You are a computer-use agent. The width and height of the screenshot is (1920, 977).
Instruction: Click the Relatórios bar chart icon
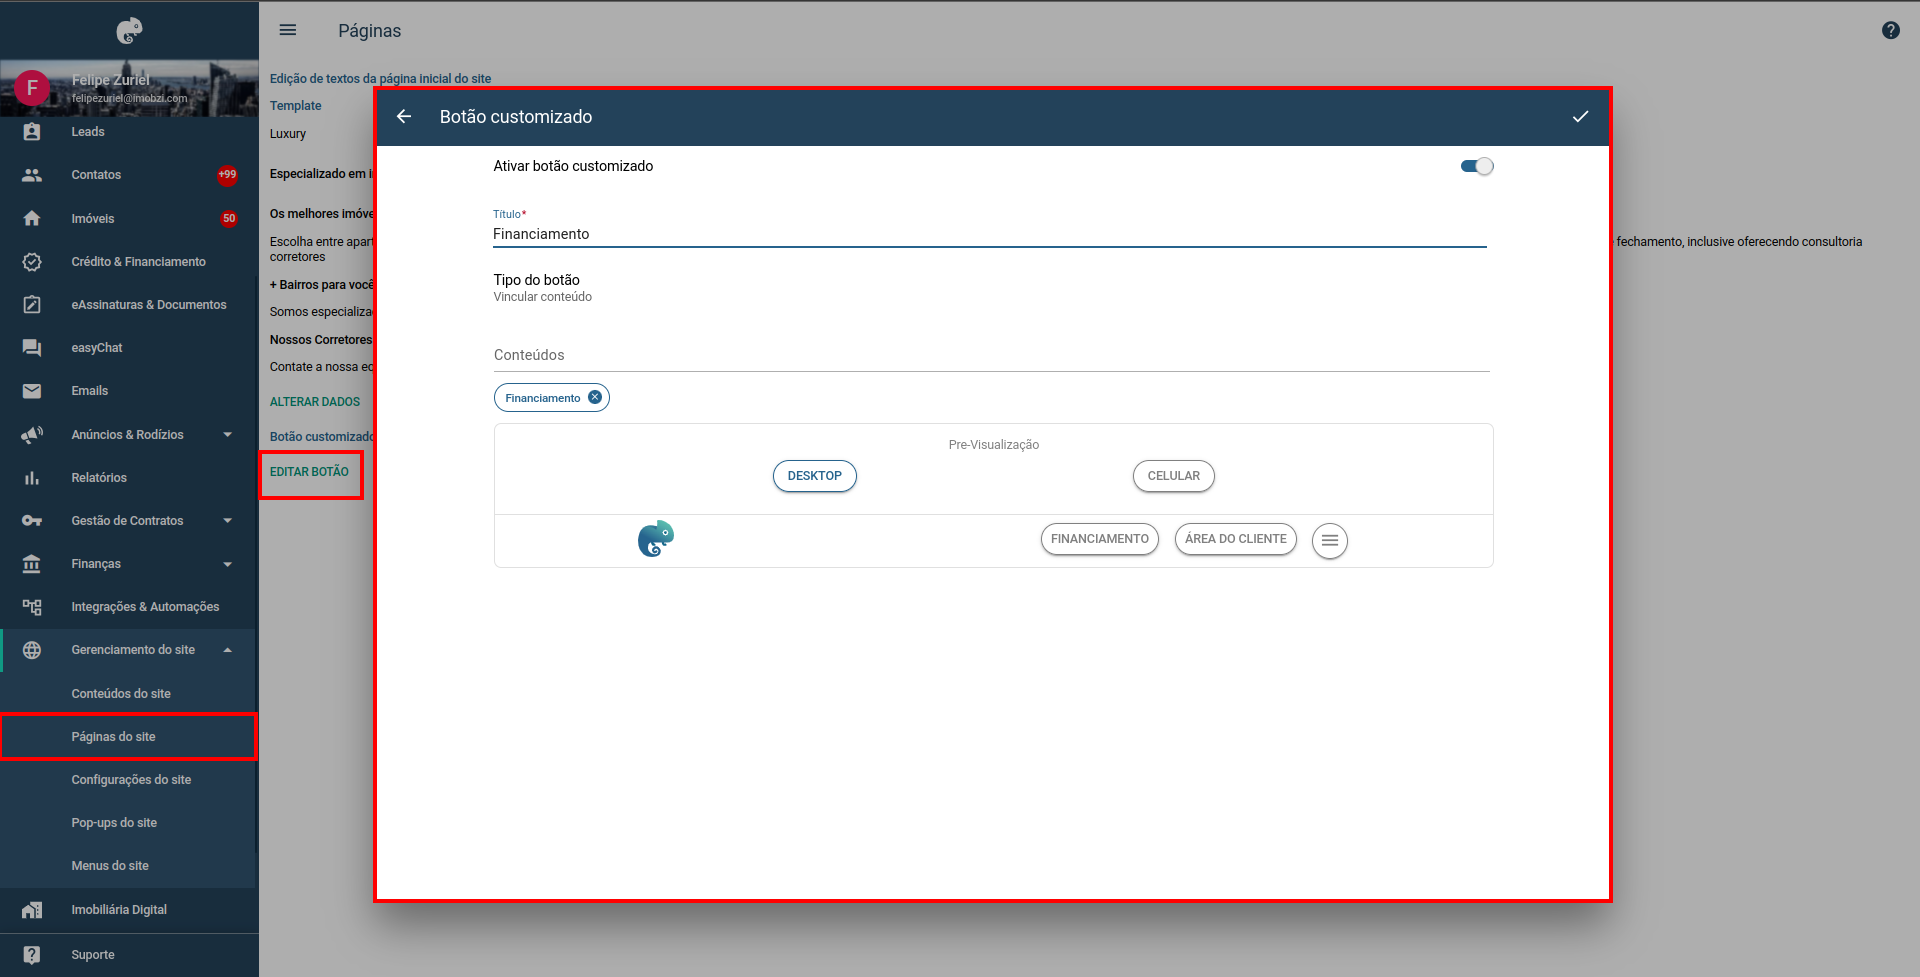click(x=32, y=478)
